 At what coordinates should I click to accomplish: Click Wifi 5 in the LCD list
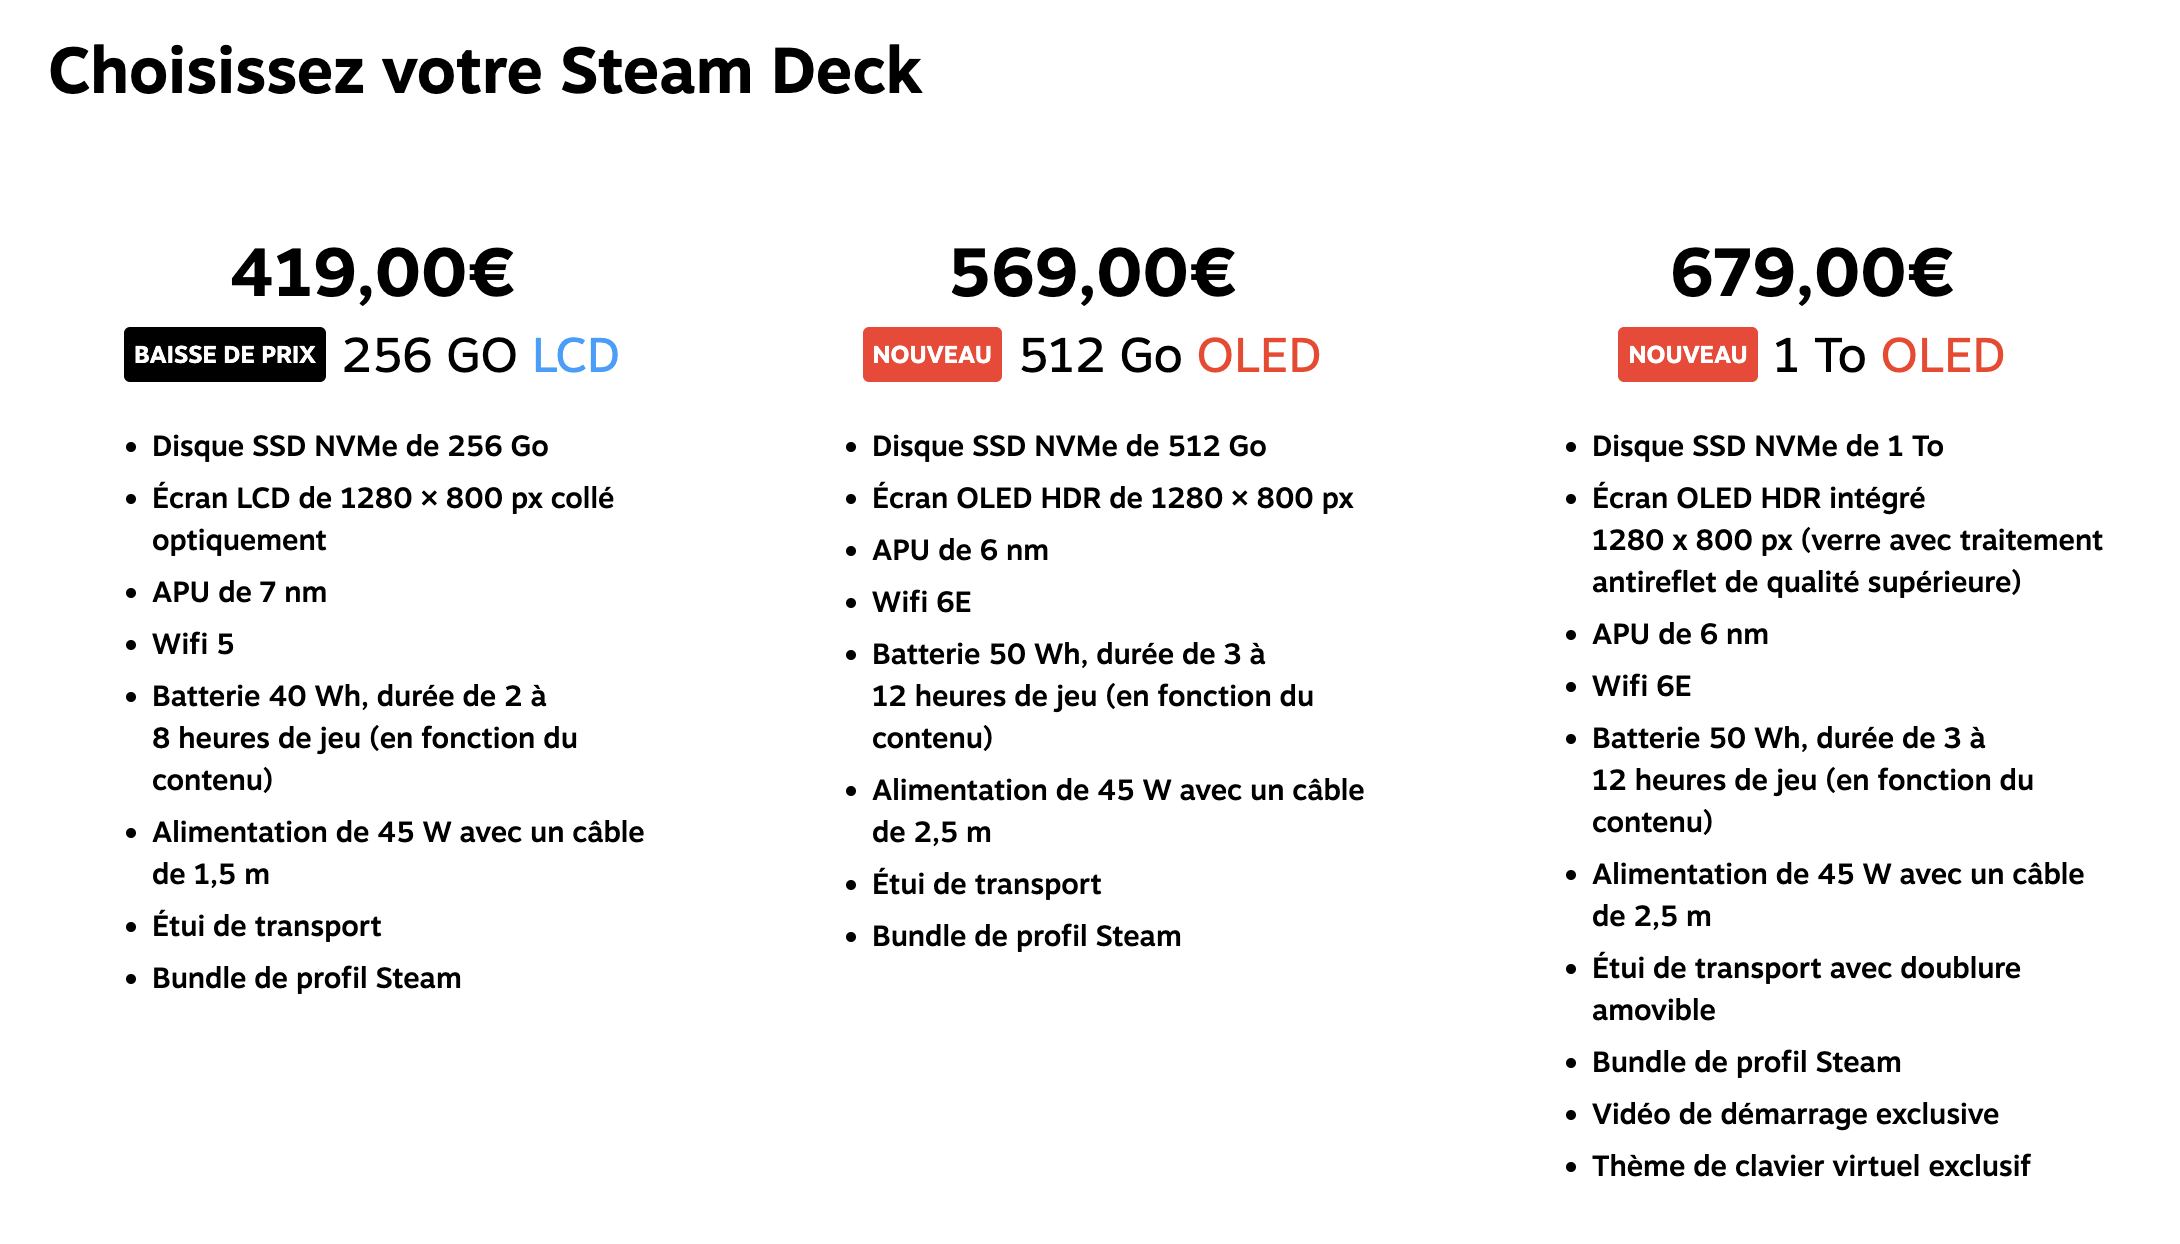193,644
